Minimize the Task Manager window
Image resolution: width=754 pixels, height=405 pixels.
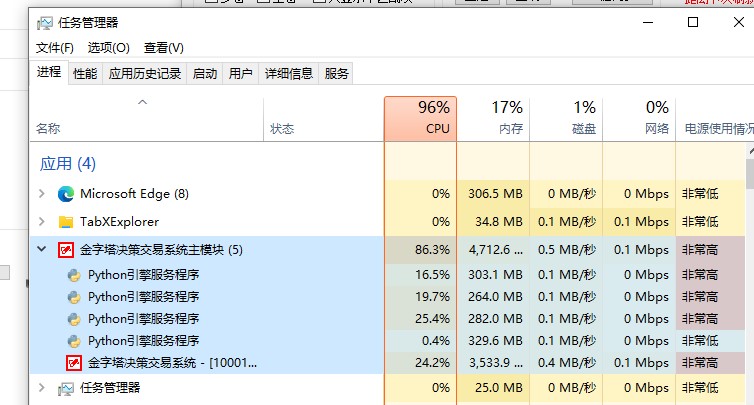coord(648,22)
